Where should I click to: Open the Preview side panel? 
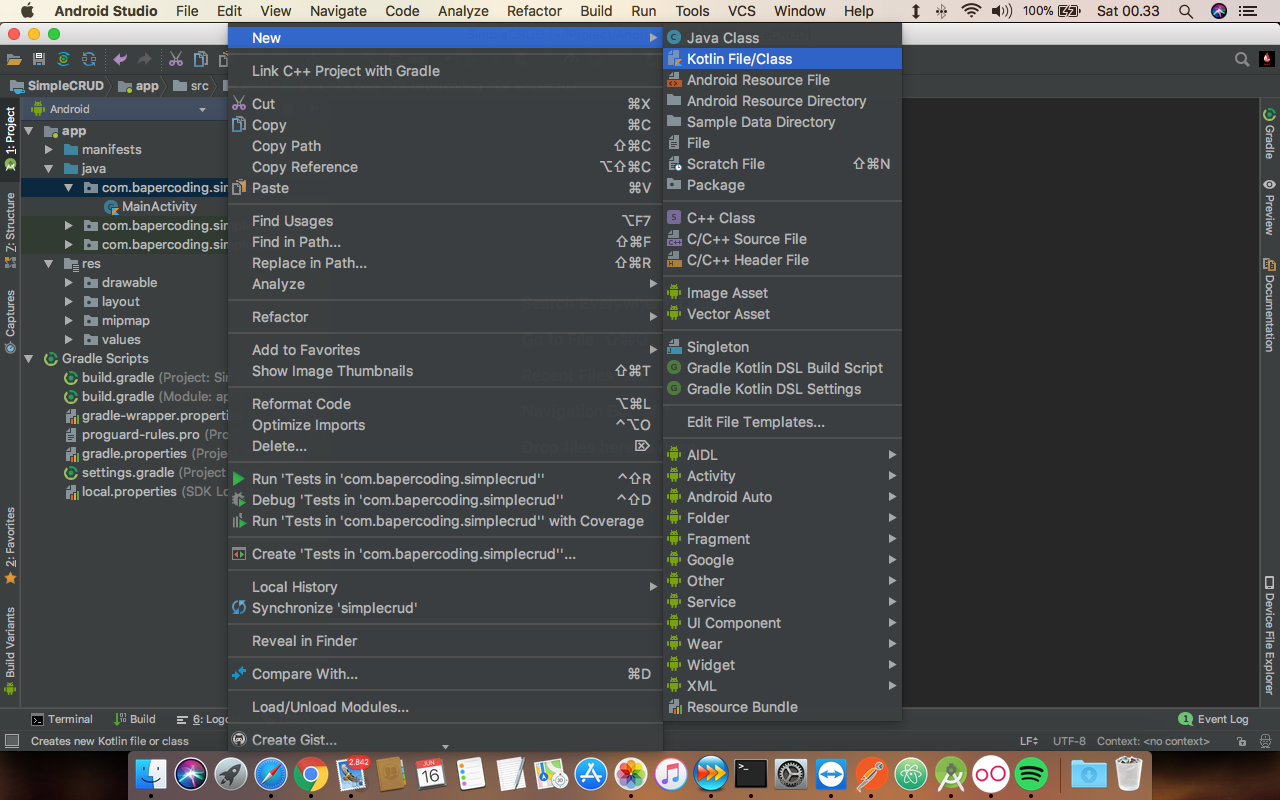pos(1269,207)
